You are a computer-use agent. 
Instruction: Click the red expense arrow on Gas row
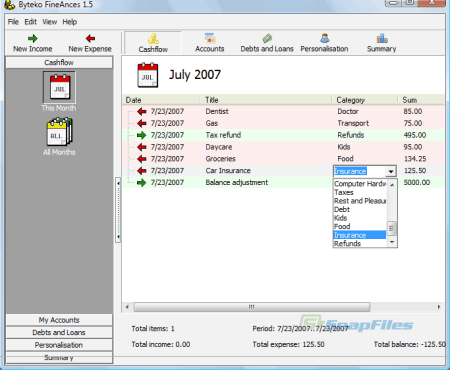pos(142,123)
